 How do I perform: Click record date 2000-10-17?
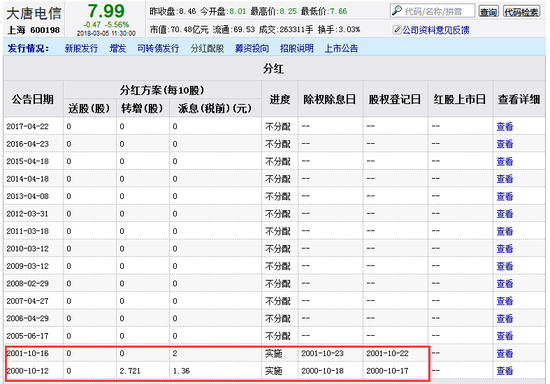(387, 371)
